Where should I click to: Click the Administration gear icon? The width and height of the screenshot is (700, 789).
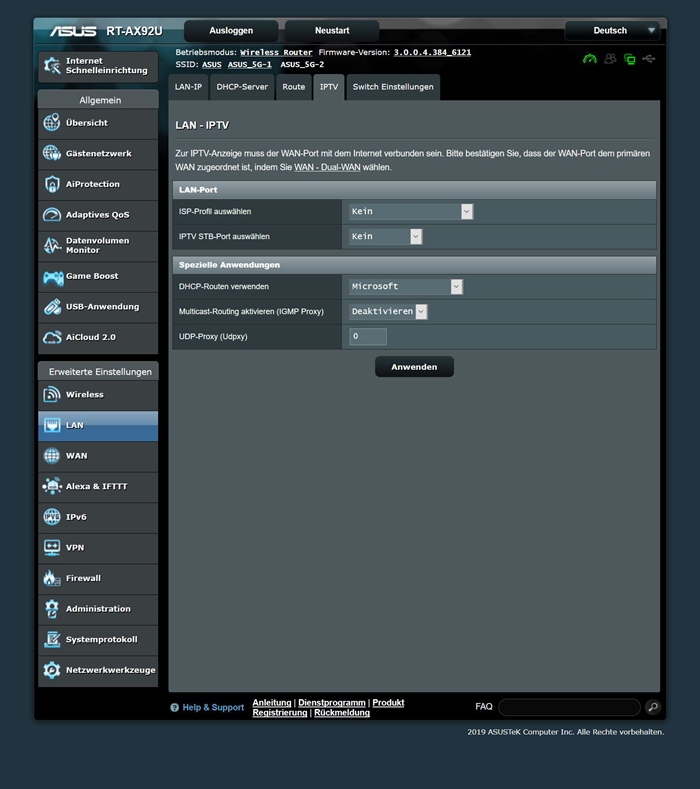pyautogui.click(x=52, y=609)
